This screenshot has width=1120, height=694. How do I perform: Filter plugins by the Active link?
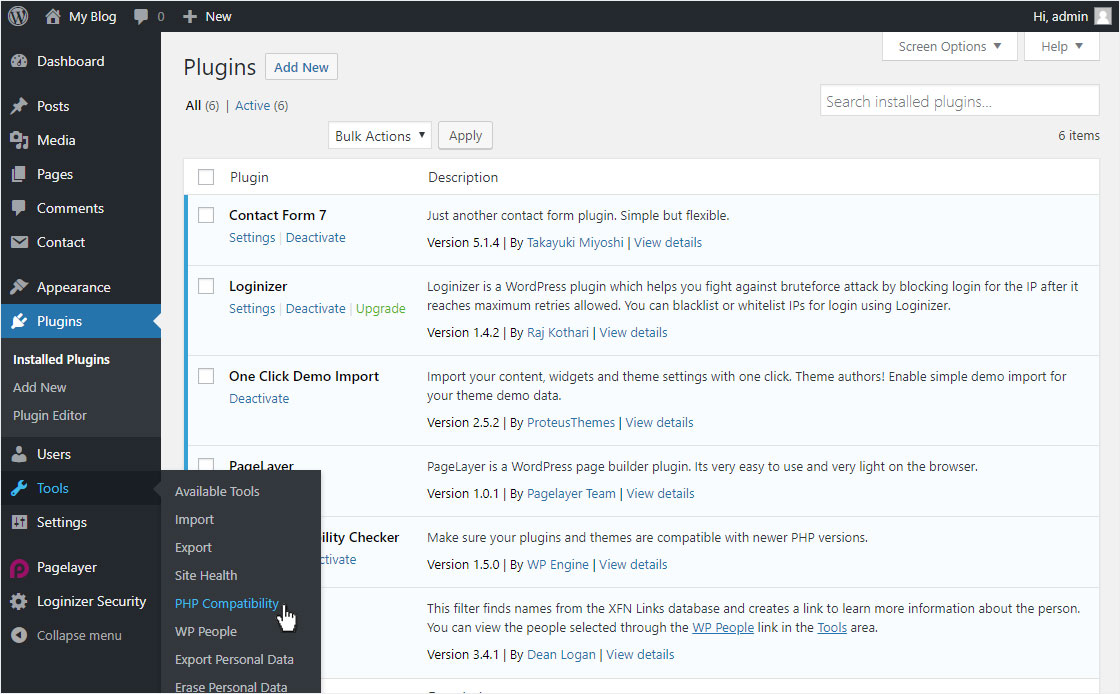click(x=253, y=106)
